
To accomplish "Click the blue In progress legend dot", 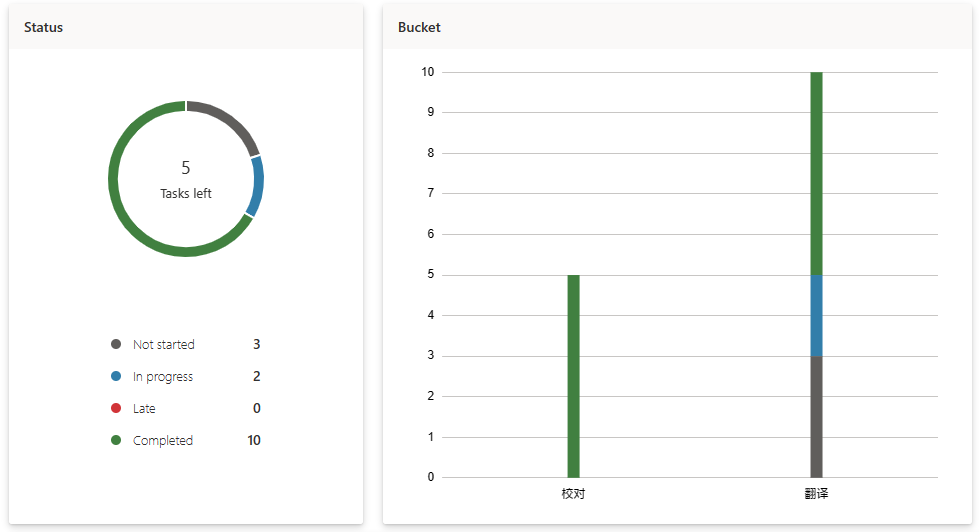I will click(116, 377).
